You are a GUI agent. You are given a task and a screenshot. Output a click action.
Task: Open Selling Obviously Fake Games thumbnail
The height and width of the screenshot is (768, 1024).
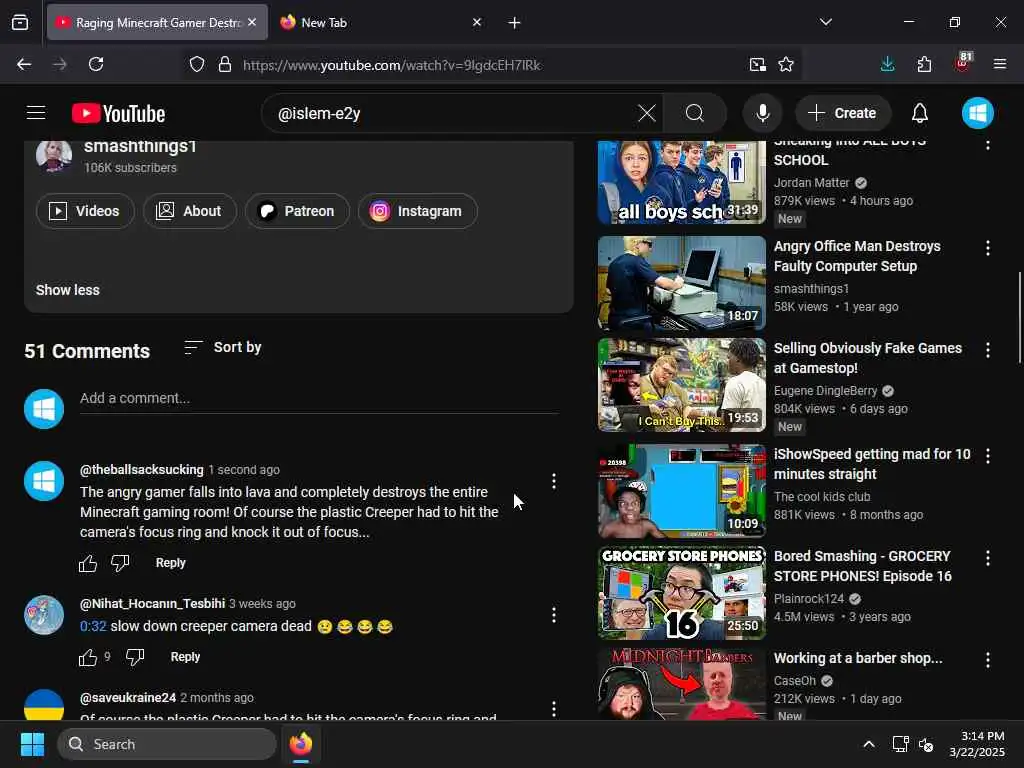(x=682, y=385)
